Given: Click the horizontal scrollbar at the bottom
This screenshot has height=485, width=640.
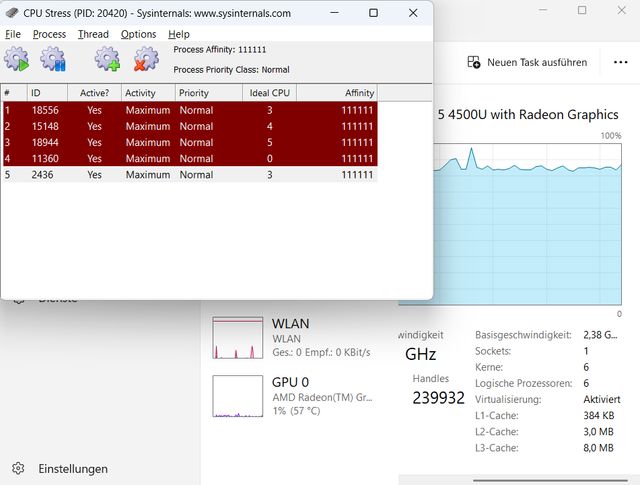Looking at the screenshot, I should click(x=550, y=481).
